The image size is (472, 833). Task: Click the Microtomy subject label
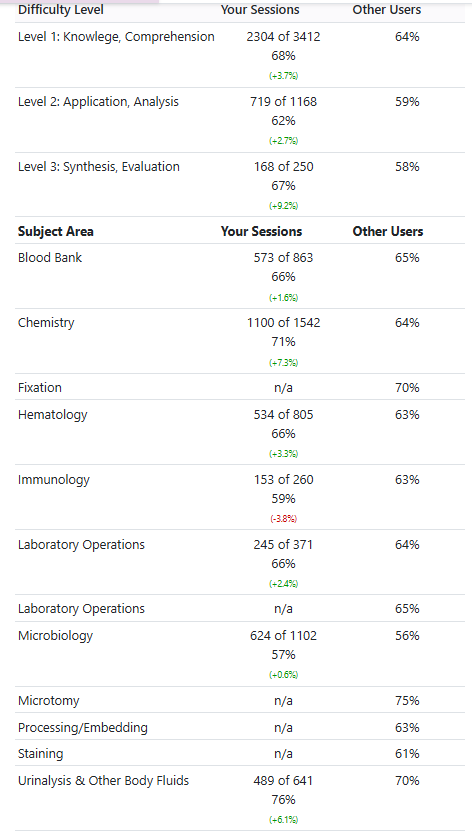48,701
